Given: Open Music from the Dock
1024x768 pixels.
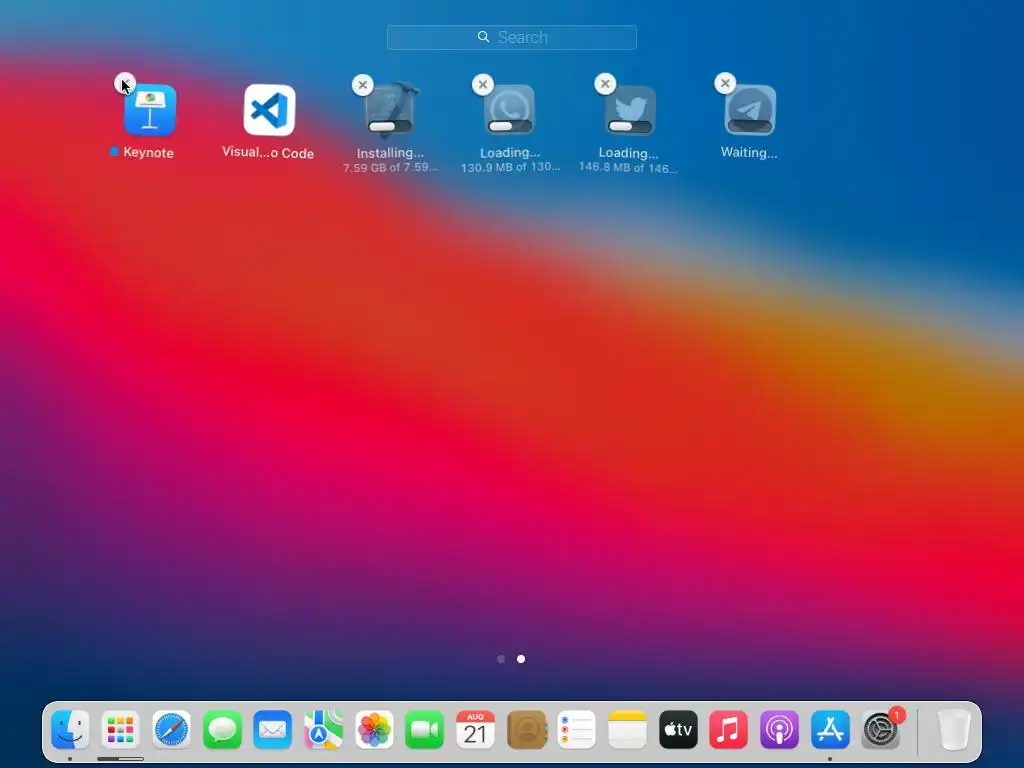Looking at the screenshot, I should click(x=729, y=729).
